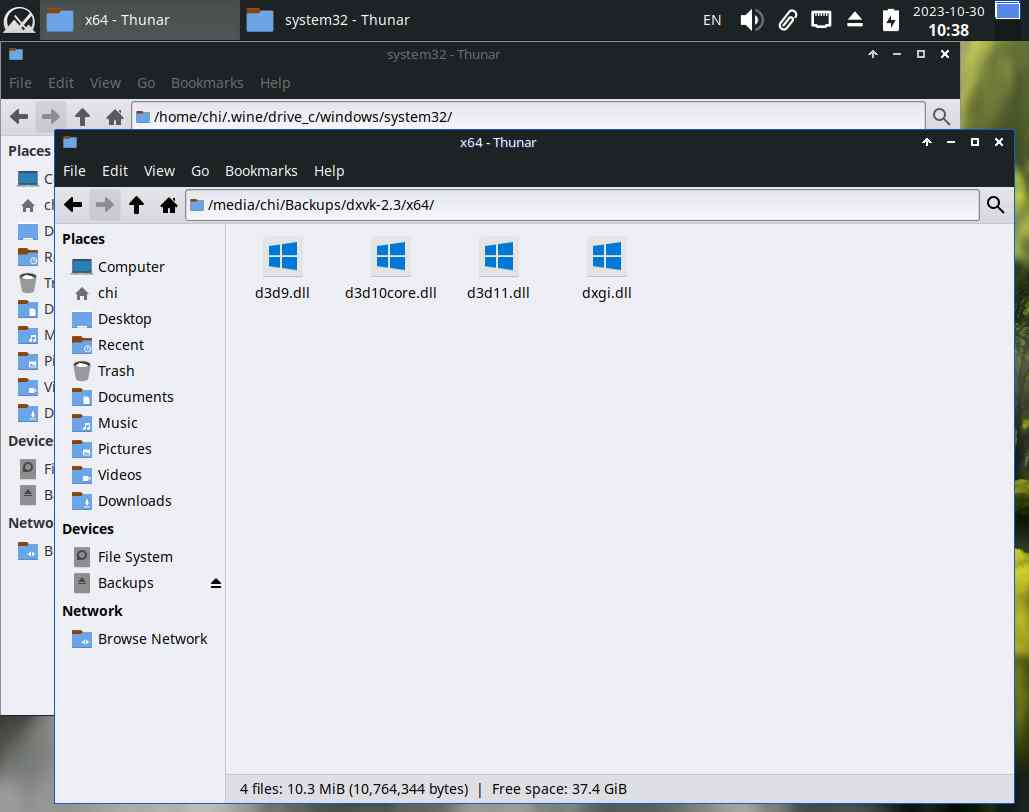The height and width of the screenshot is (812, 1029).
Task: Open View menu in system32 window
Action: coord(105,83)
